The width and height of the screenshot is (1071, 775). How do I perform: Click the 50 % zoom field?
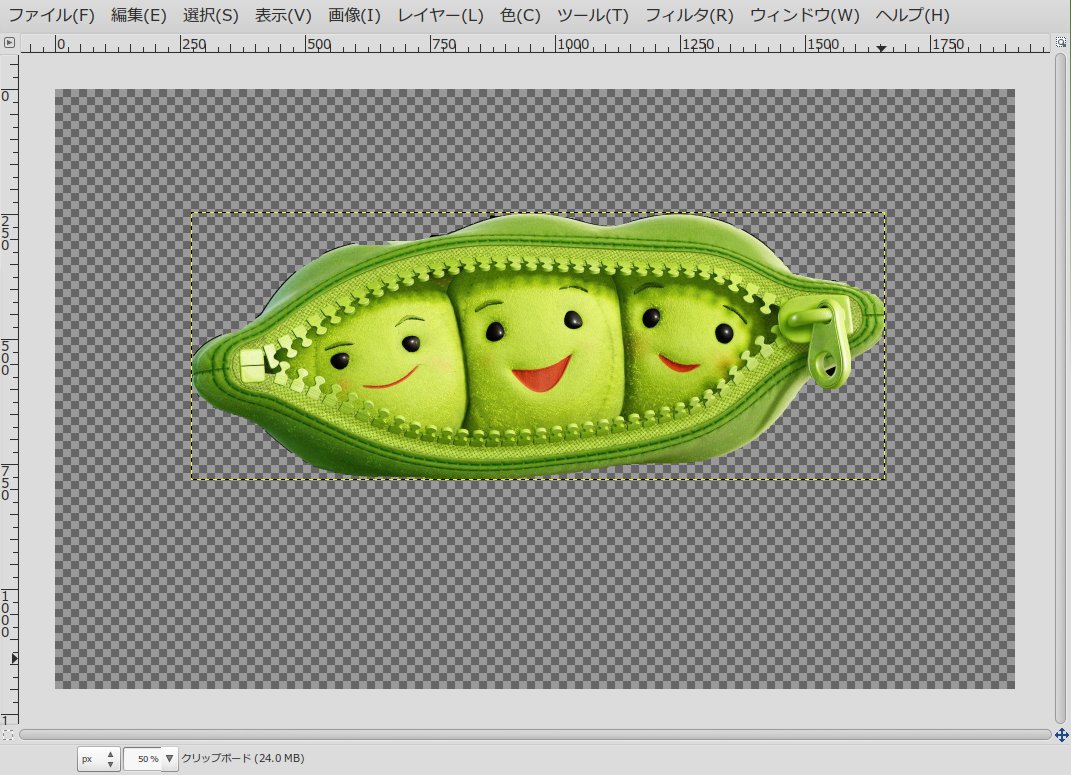click(143, 759)
